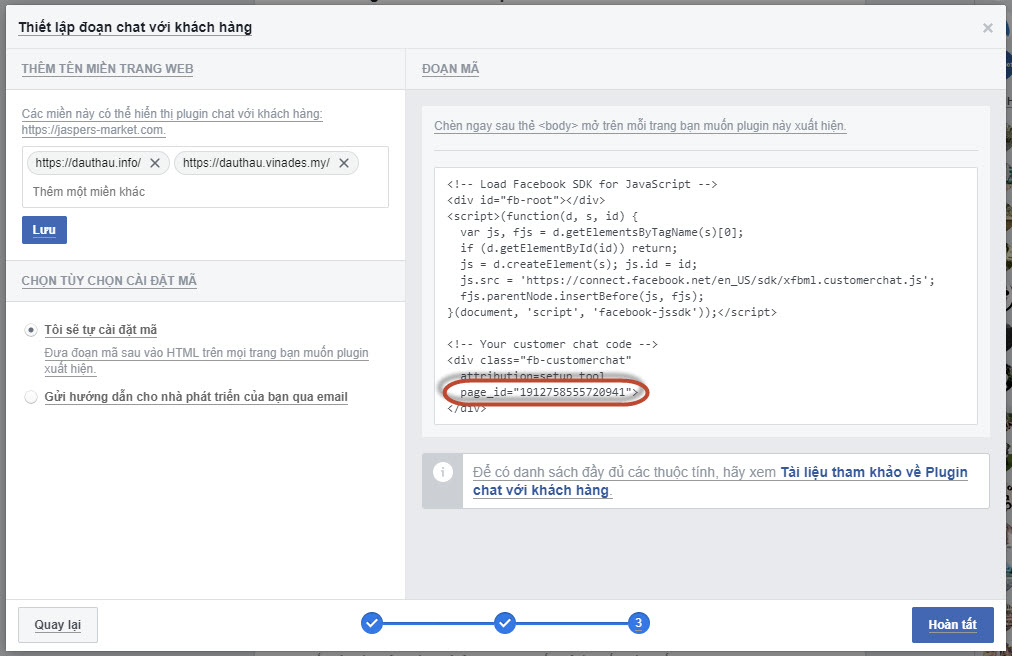Click the Quay lại back button

point(58,624)
